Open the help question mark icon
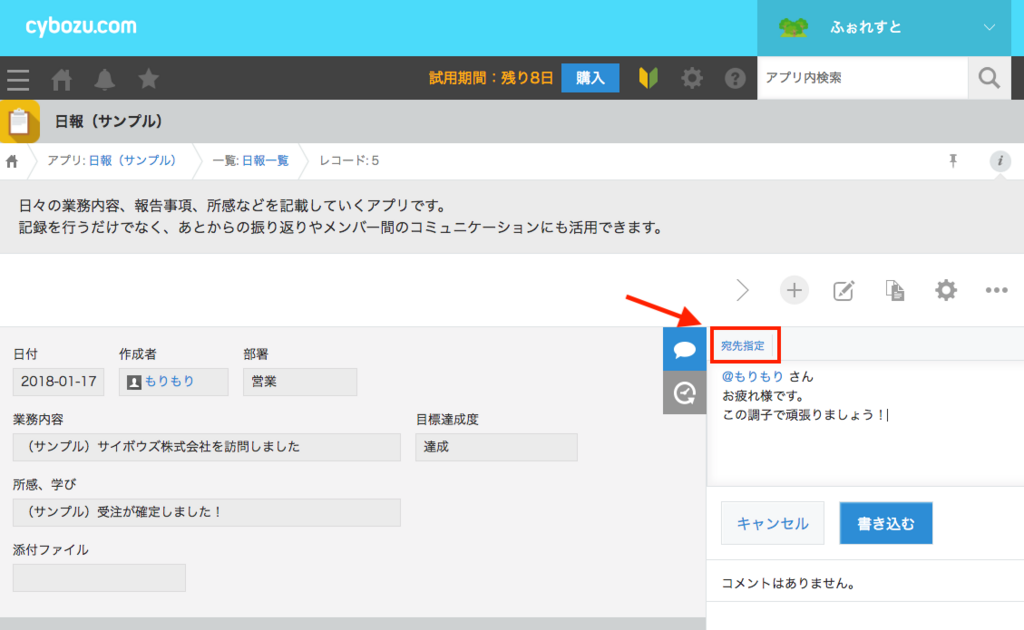The image size is (1024, 630). pyautogui.click(x=735, y=78)
